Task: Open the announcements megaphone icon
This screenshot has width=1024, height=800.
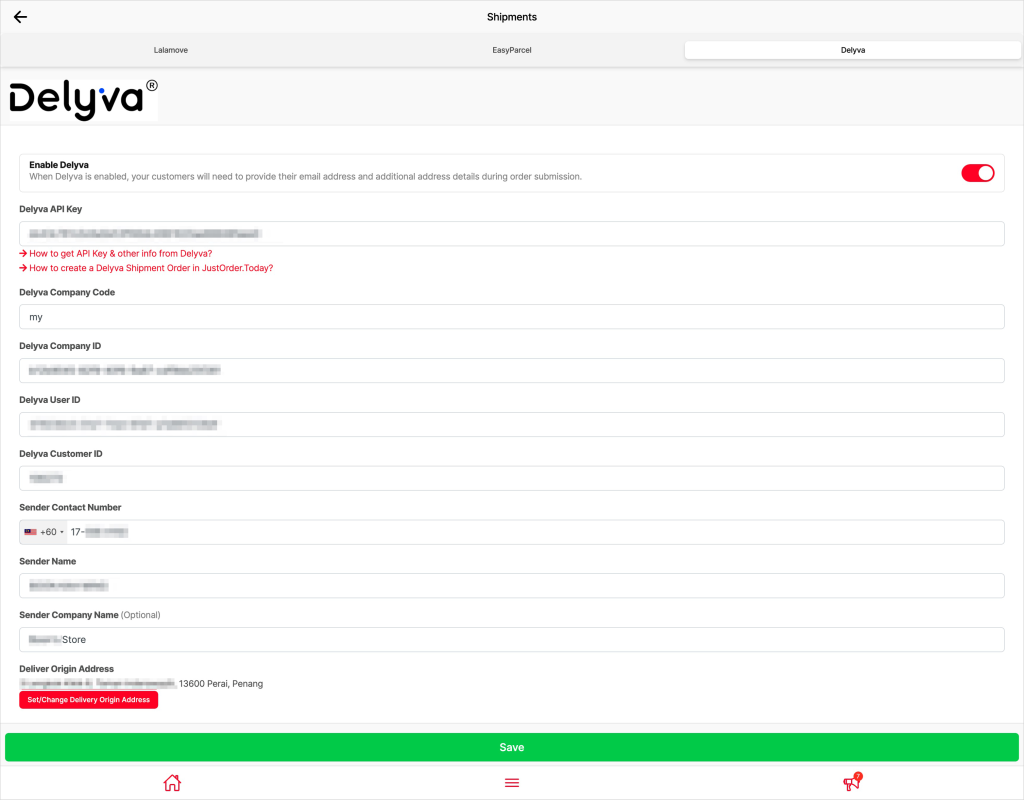Action: (852, 782)
